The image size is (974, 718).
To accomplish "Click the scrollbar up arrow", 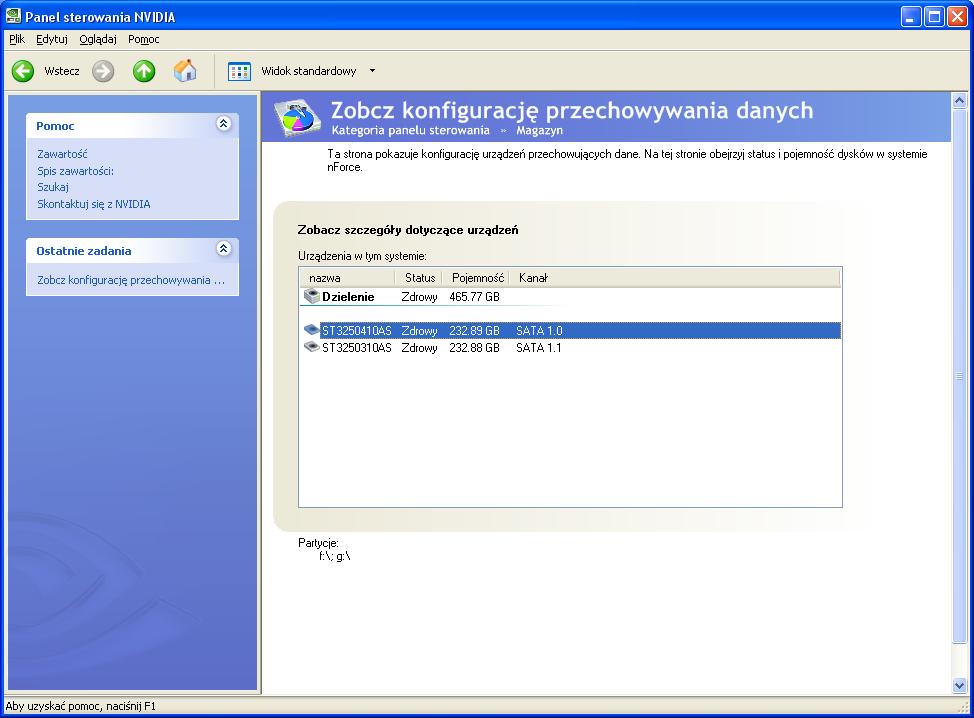I will [959, 100].
